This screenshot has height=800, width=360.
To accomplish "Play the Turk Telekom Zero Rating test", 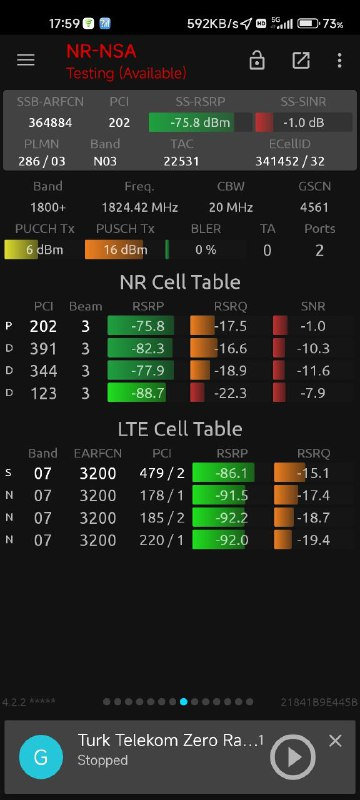I will tap(293, 757).
